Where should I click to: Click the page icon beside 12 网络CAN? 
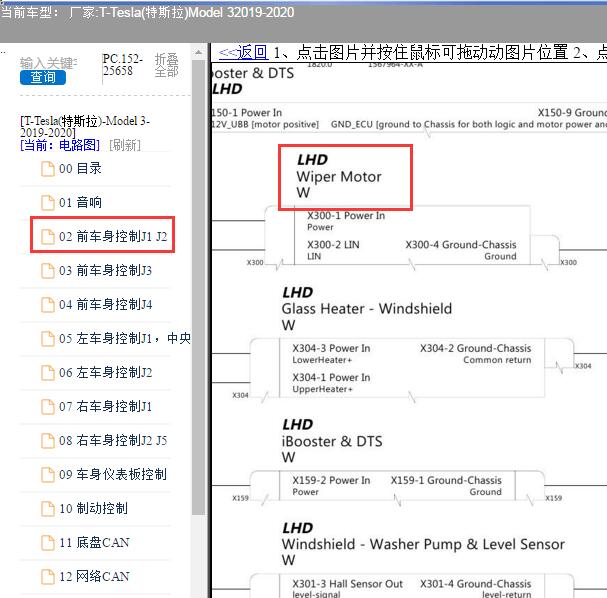click(x=48, y=577)
